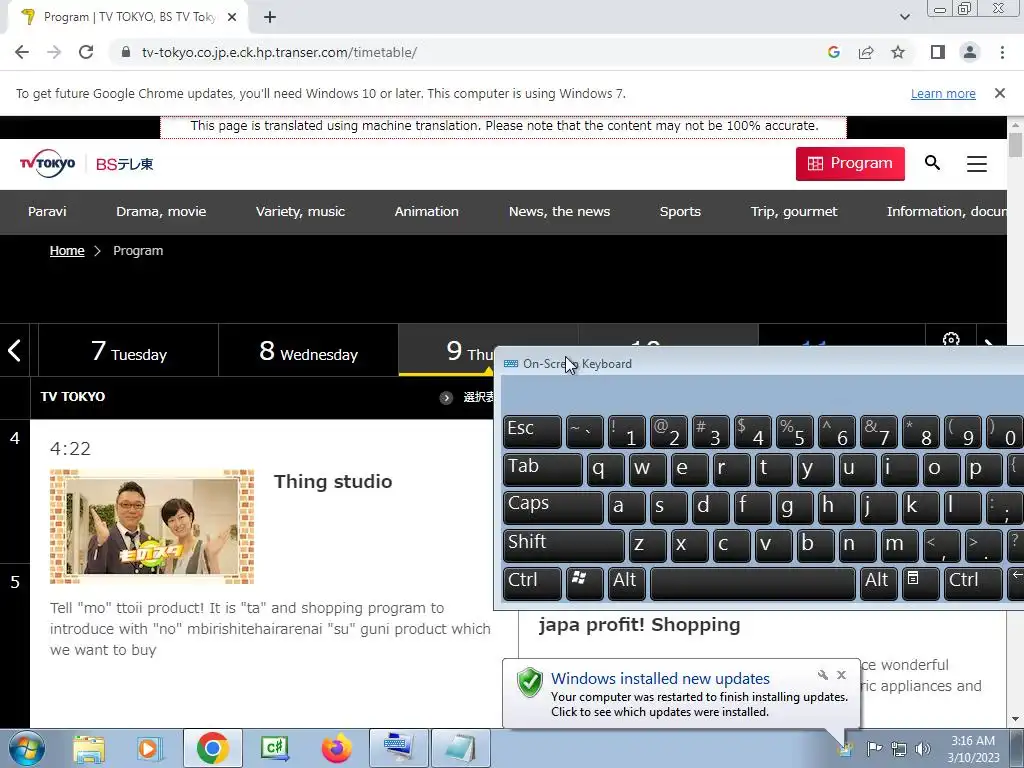
Task: Open Action Center flag icon
Action: tap(874, 749)
